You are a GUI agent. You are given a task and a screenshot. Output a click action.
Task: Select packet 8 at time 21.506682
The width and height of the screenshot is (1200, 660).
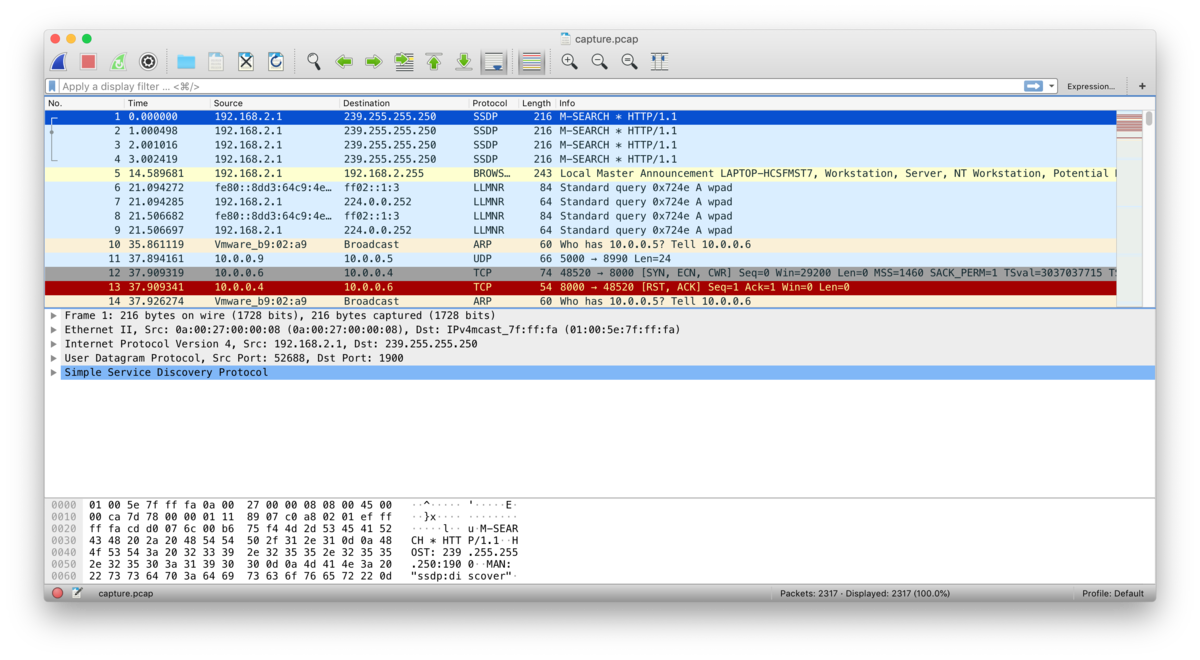580,216
